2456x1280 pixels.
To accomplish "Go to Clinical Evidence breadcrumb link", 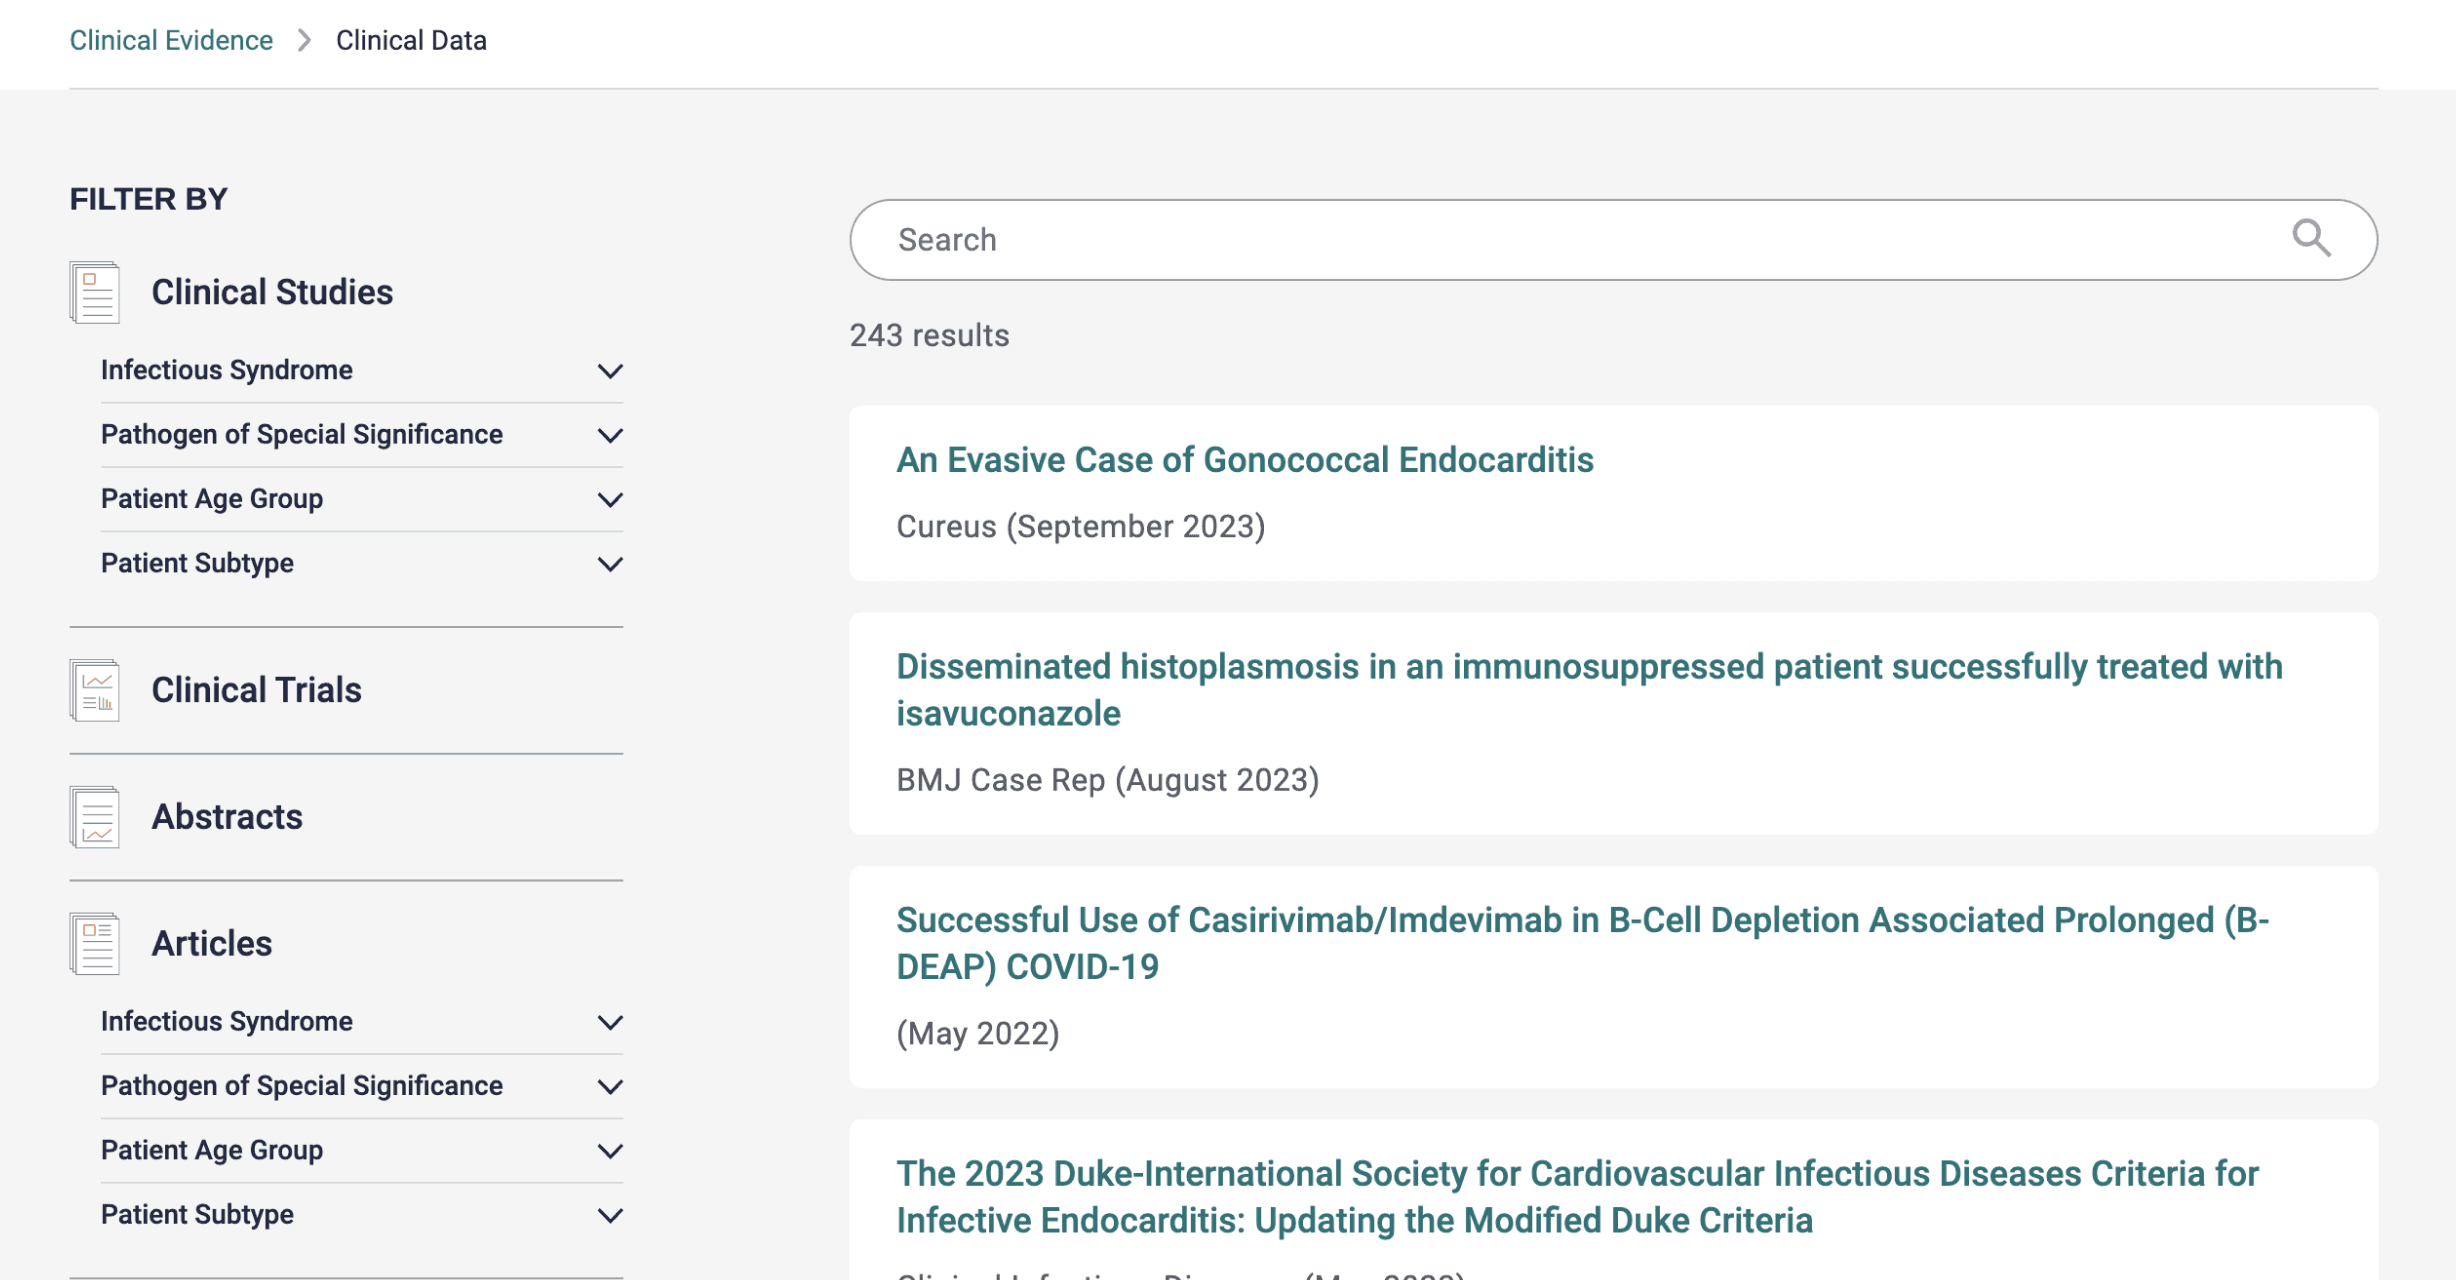I will [171, 40].
